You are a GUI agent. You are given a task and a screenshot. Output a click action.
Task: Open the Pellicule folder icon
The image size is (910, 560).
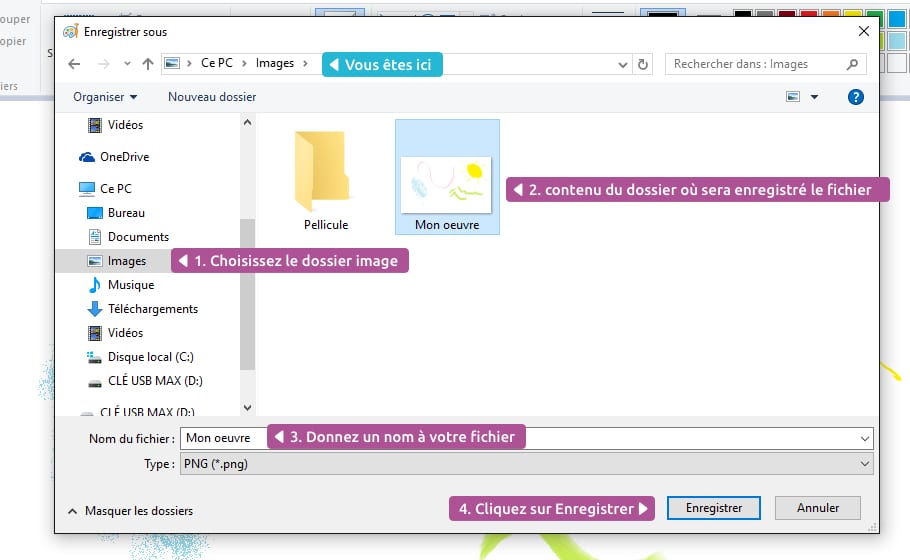[x=325, y=168]
